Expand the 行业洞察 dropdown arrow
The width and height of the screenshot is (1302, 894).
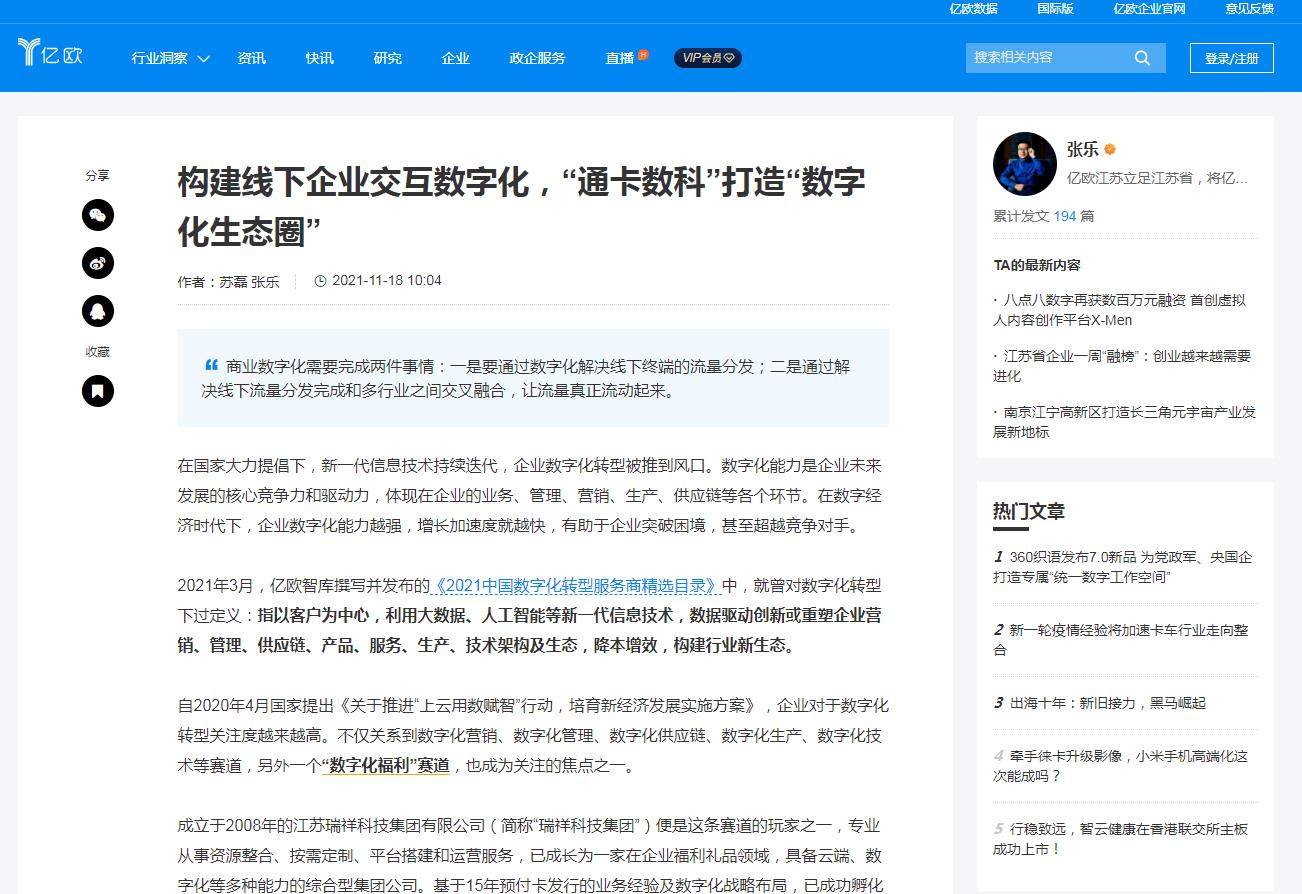(x=204, y=59)
